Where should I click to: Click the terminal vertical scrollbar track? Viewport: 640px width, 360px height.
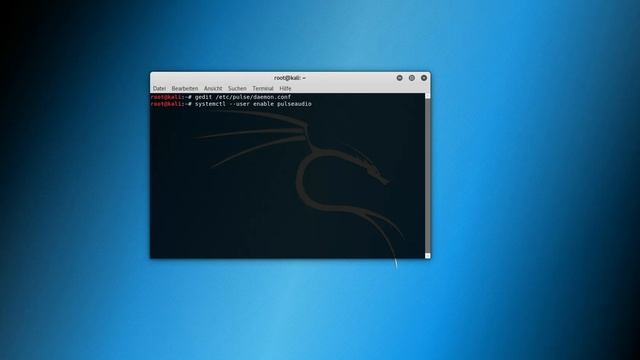click(x=428, y=176)
